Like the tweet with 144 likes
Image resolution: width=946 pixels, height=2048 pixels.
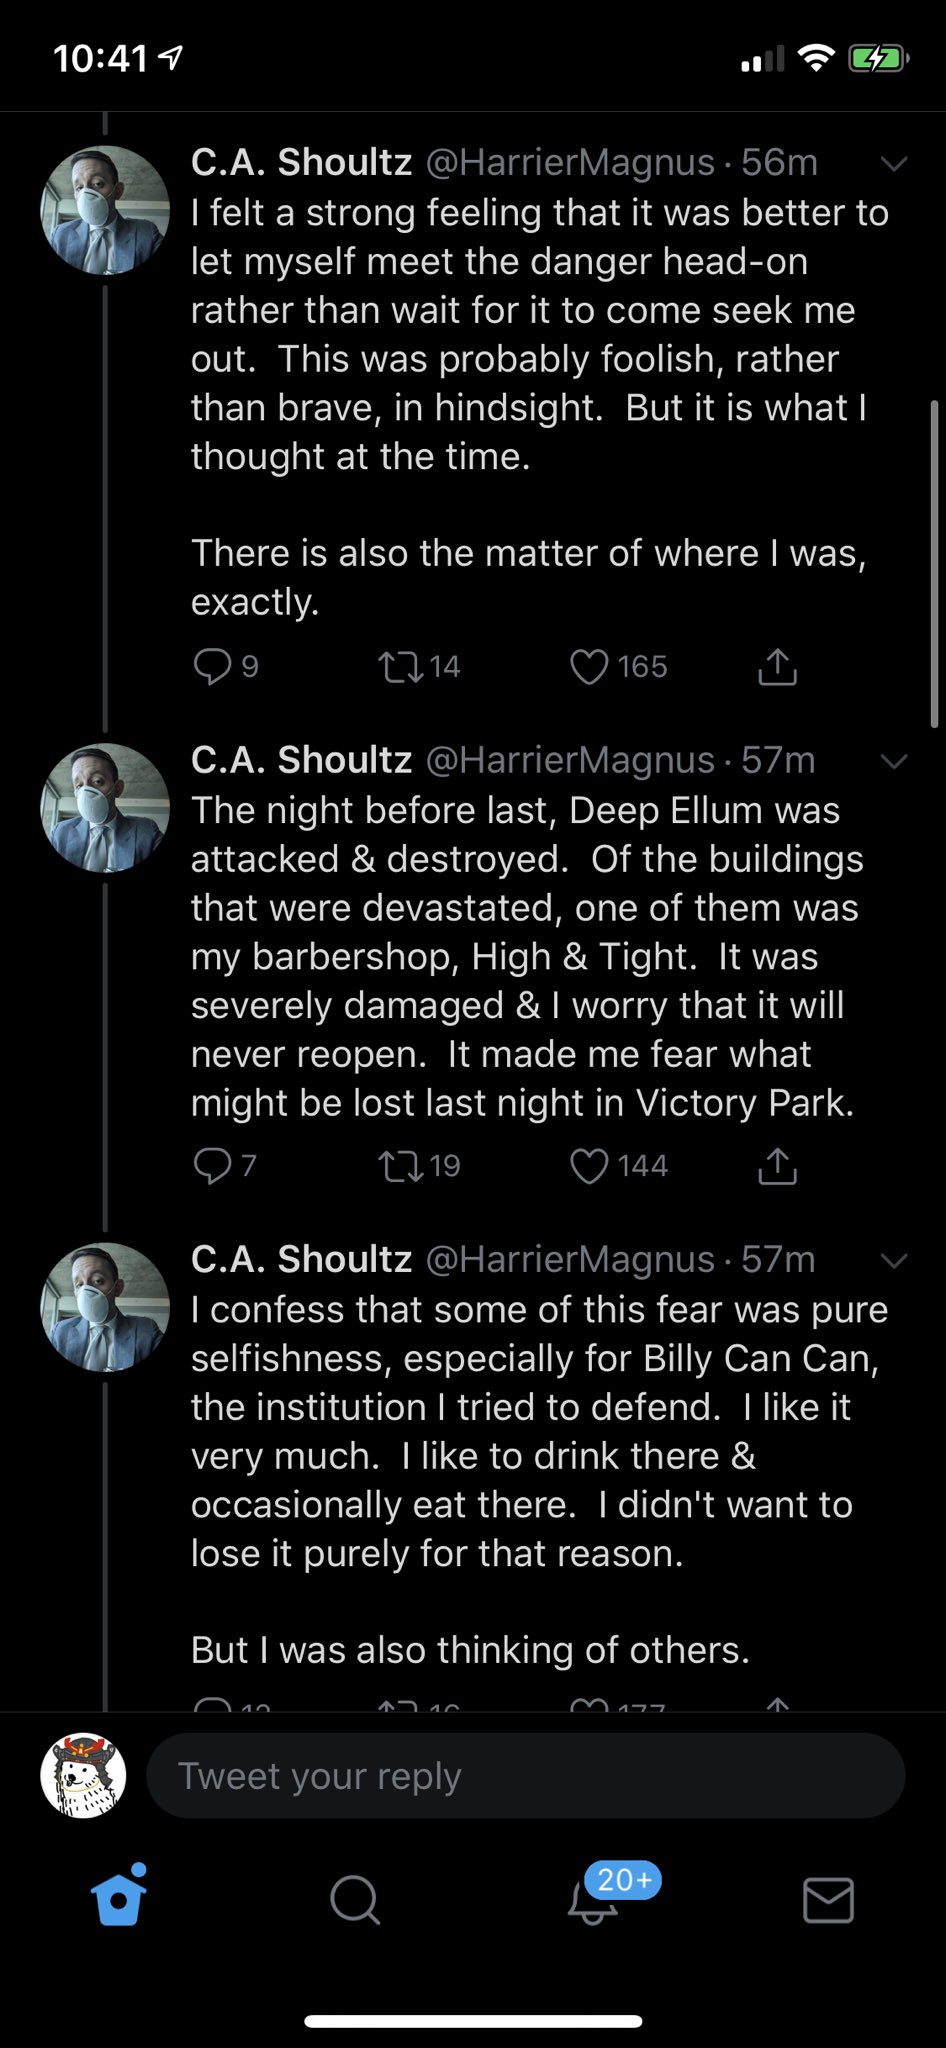tap(589, 1165)
